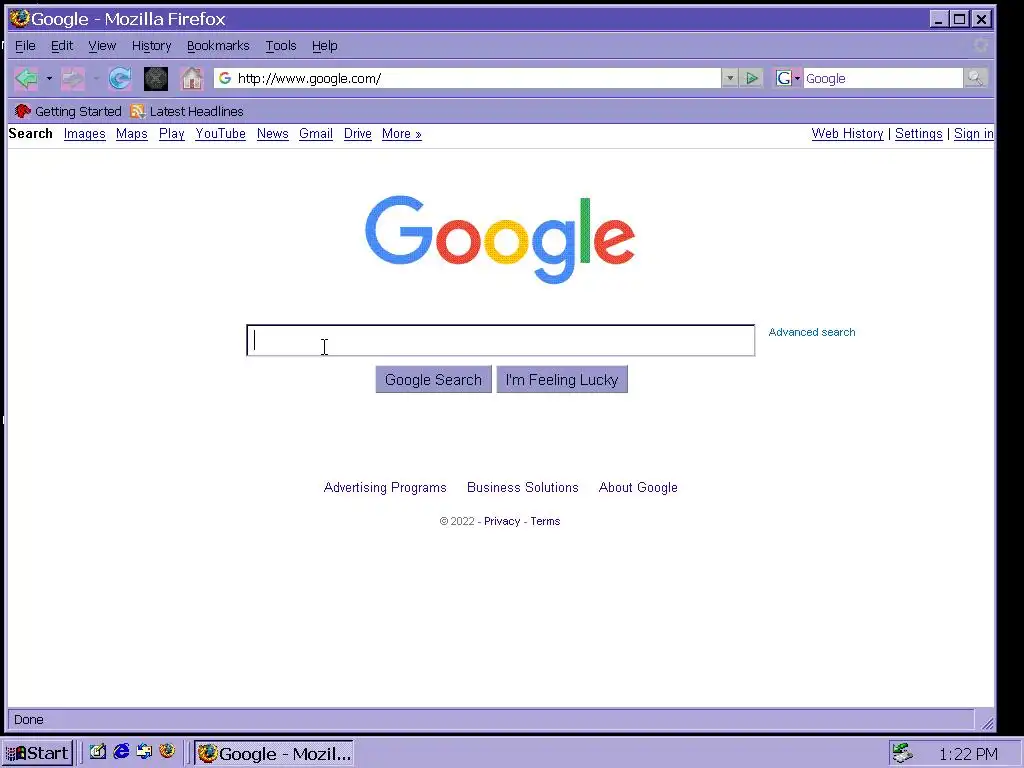Open the Back button history dropdown arrow
The height and width of the screenshot is (768, 1024).
click(x=49, y=79)
